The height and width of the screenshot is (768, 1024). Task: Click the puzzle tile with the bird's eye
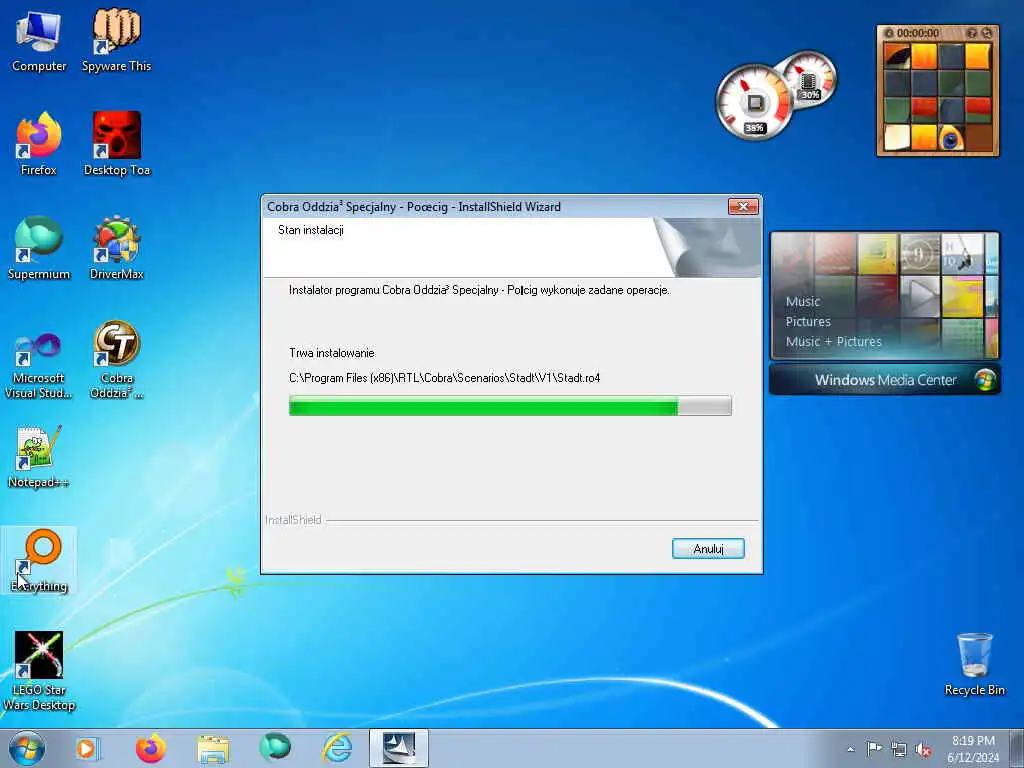[951, 137]
